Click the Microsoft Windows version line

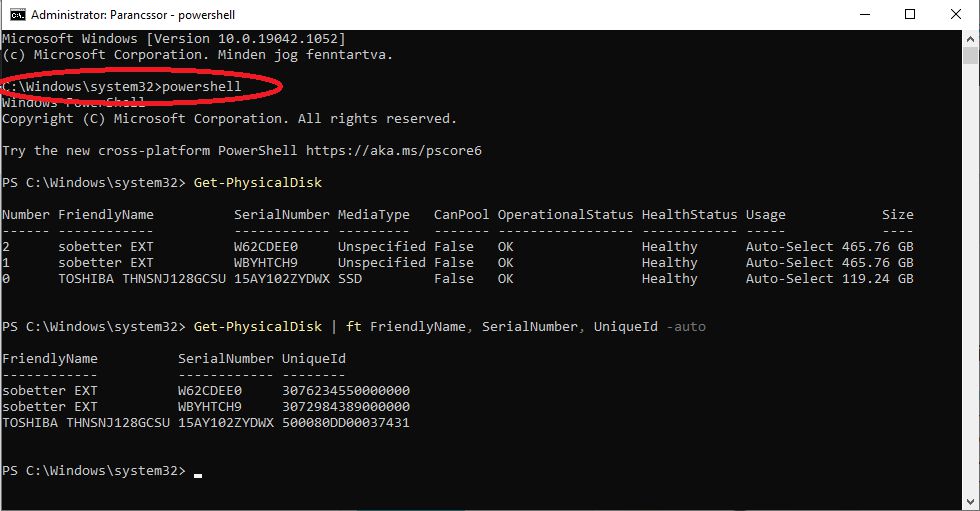pyautogui.click(x=173, y=39)
